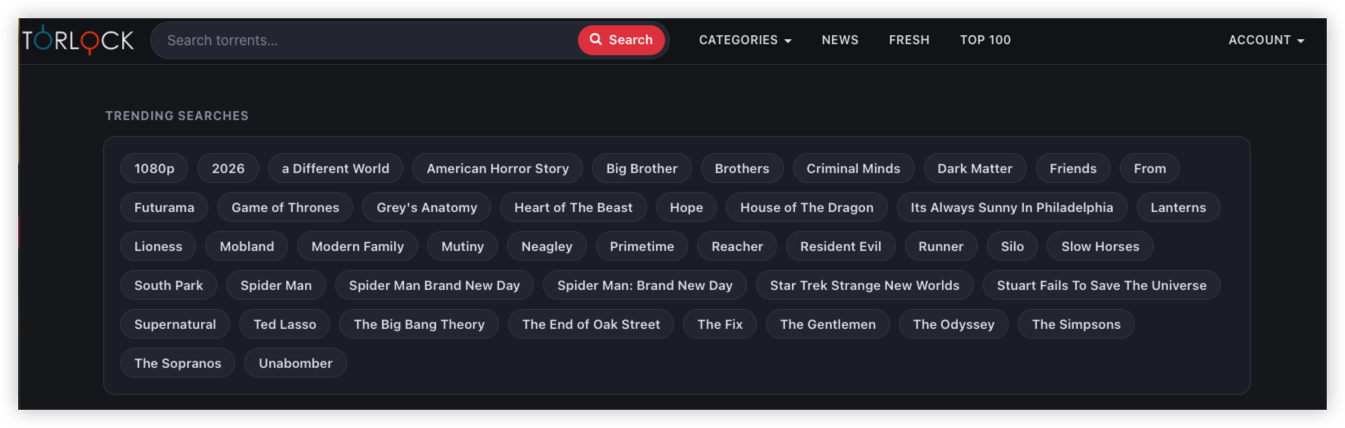This screenshot has height=428, width=1345.
Task: Click the Torlock logo
Action: click(78, 40)
